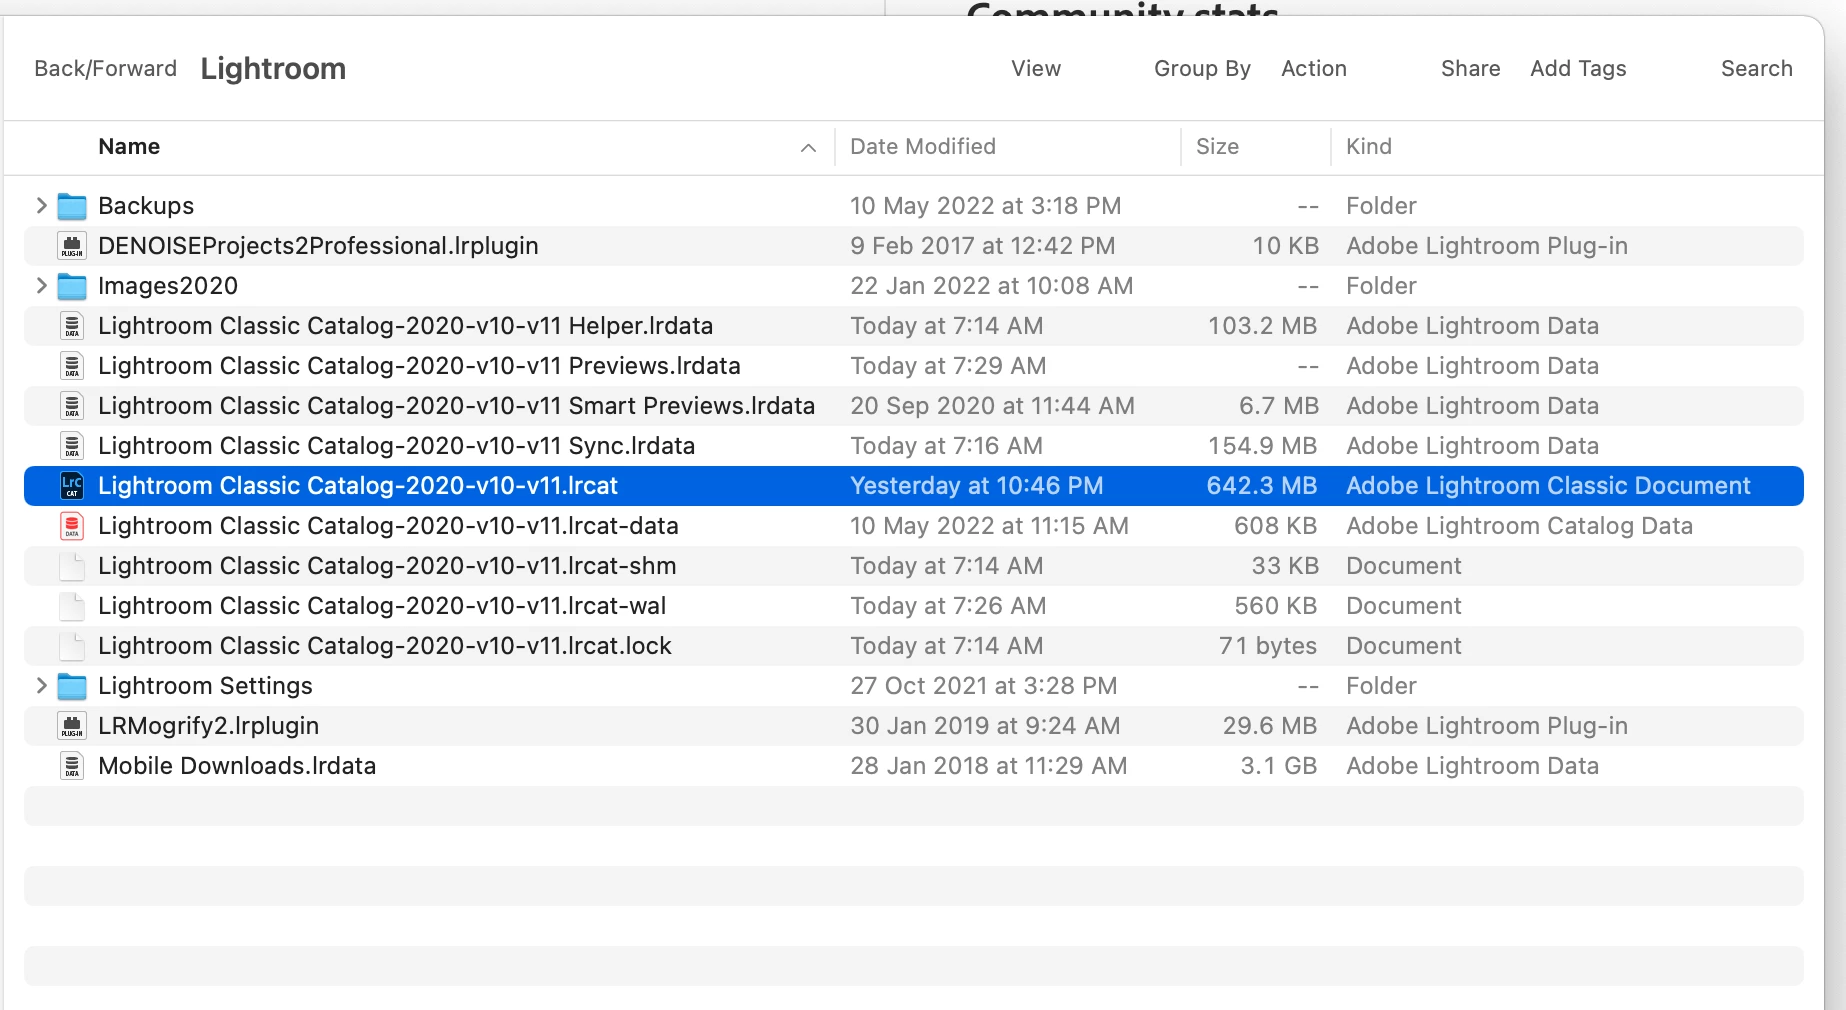Screen dimensions: 1846x1010
Task: Click the Lightroom Settings folder icon
Action: pos(72,686)
